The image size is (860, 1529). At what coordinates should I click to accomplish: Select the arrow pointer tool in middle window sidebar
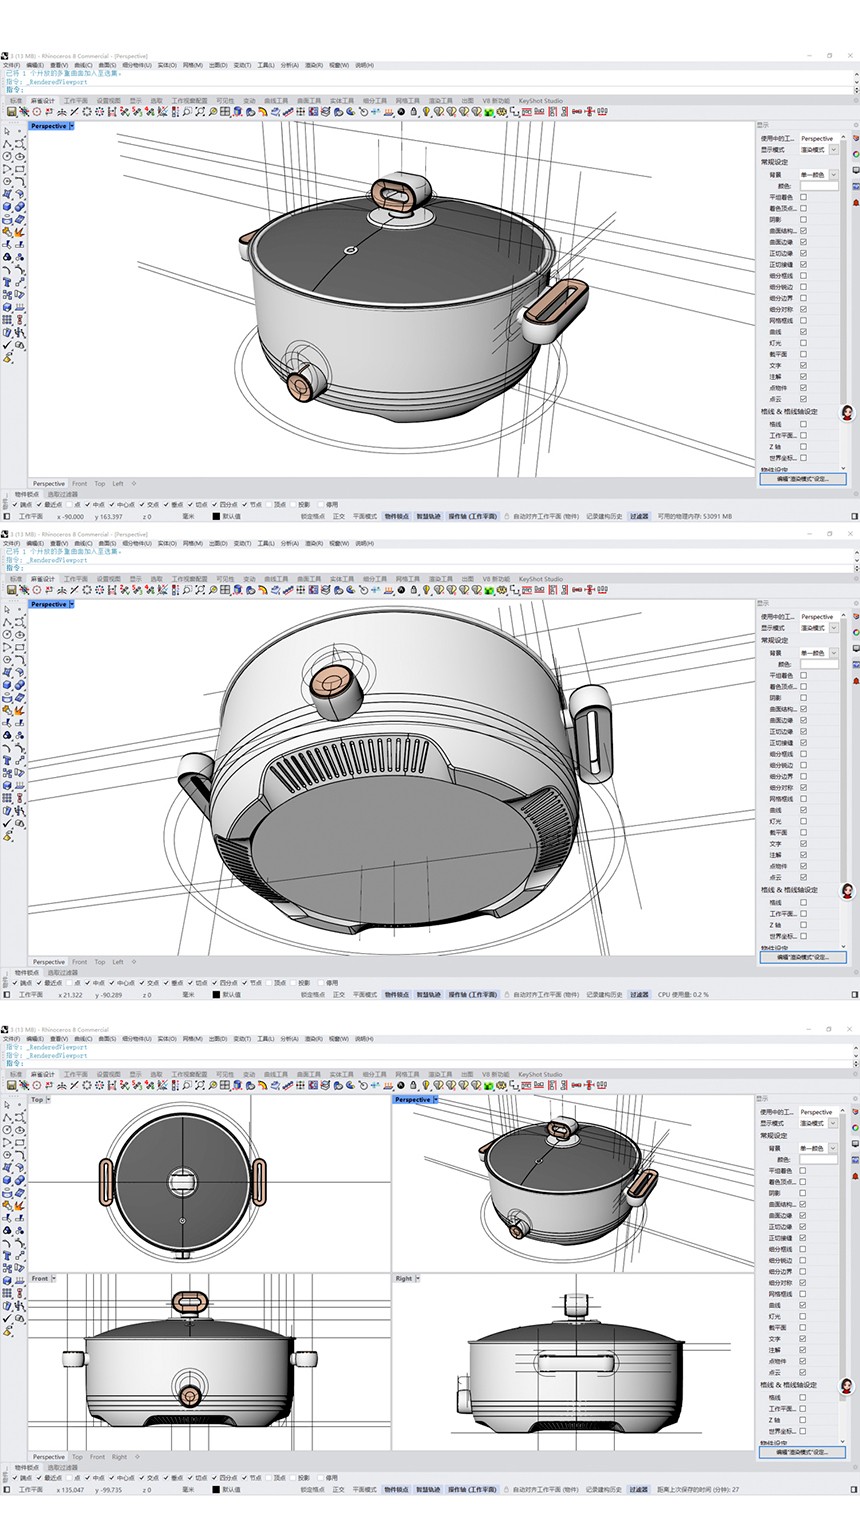(7, 609)
